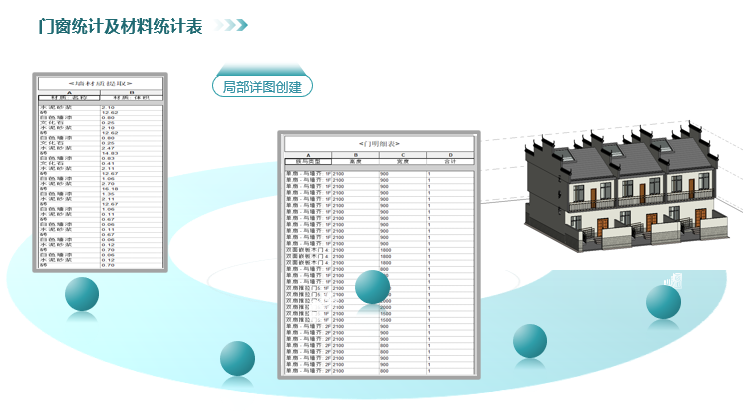Select column D header in door schedule
The width and height of the screenshot is (752, 413).
(450, 155)
